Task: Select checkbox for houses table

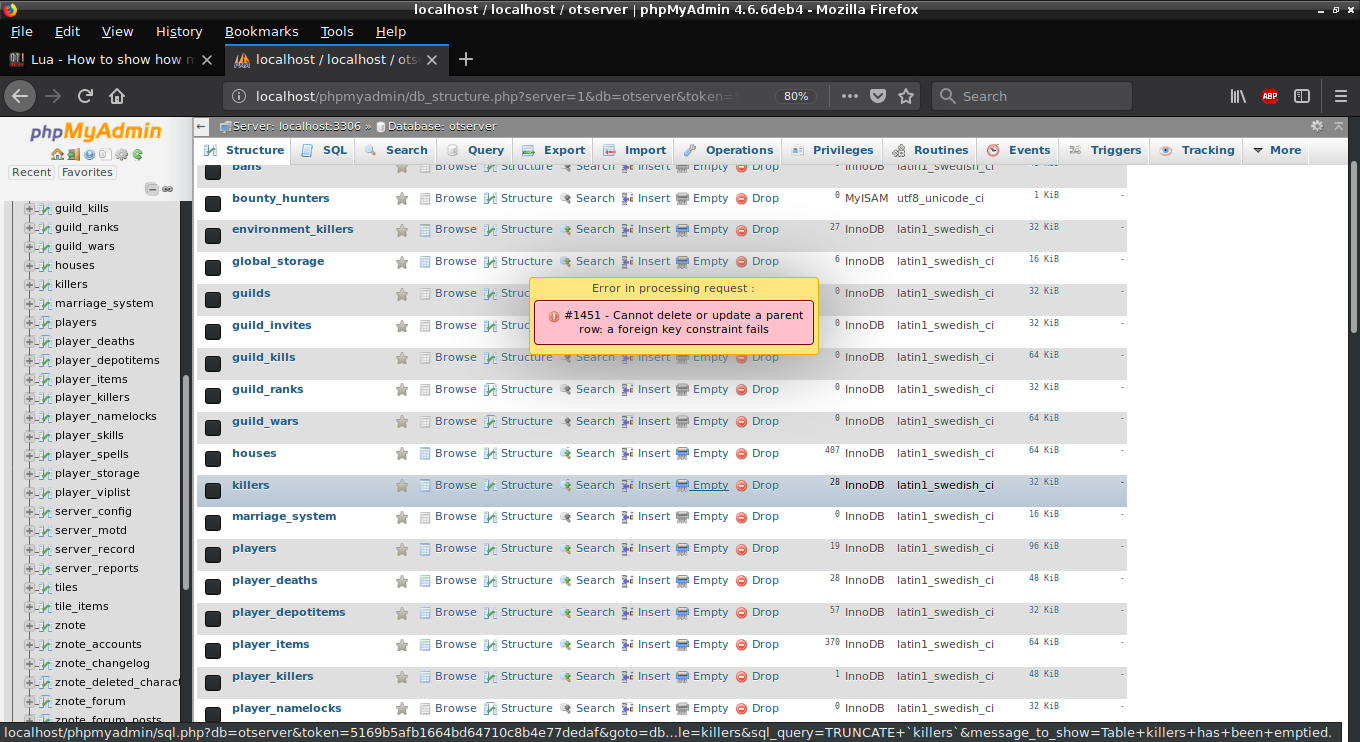Action: coord(213,459)
